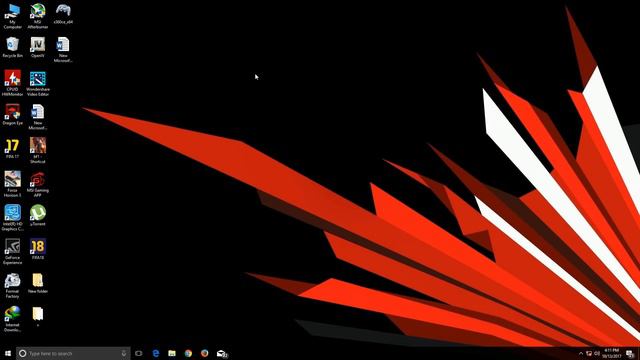Open the My Computer desktop icon
Image resolution: width=640 pixels, height=360 pixels.
[12, 16]
